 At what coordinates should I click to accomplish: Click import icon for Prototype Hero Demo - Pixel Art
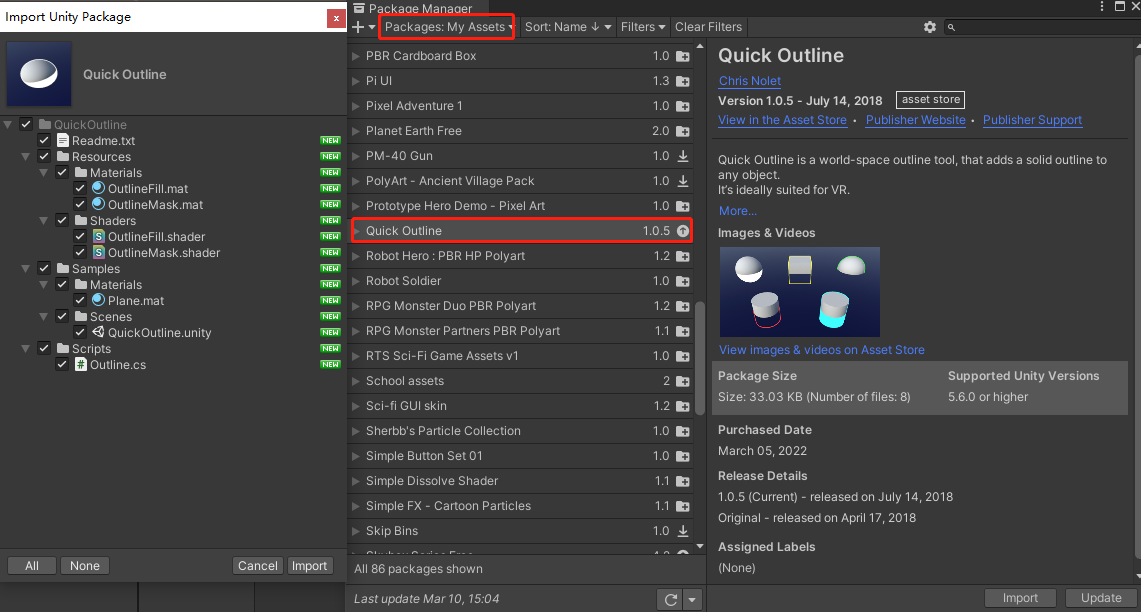click(x=683, y=207)
